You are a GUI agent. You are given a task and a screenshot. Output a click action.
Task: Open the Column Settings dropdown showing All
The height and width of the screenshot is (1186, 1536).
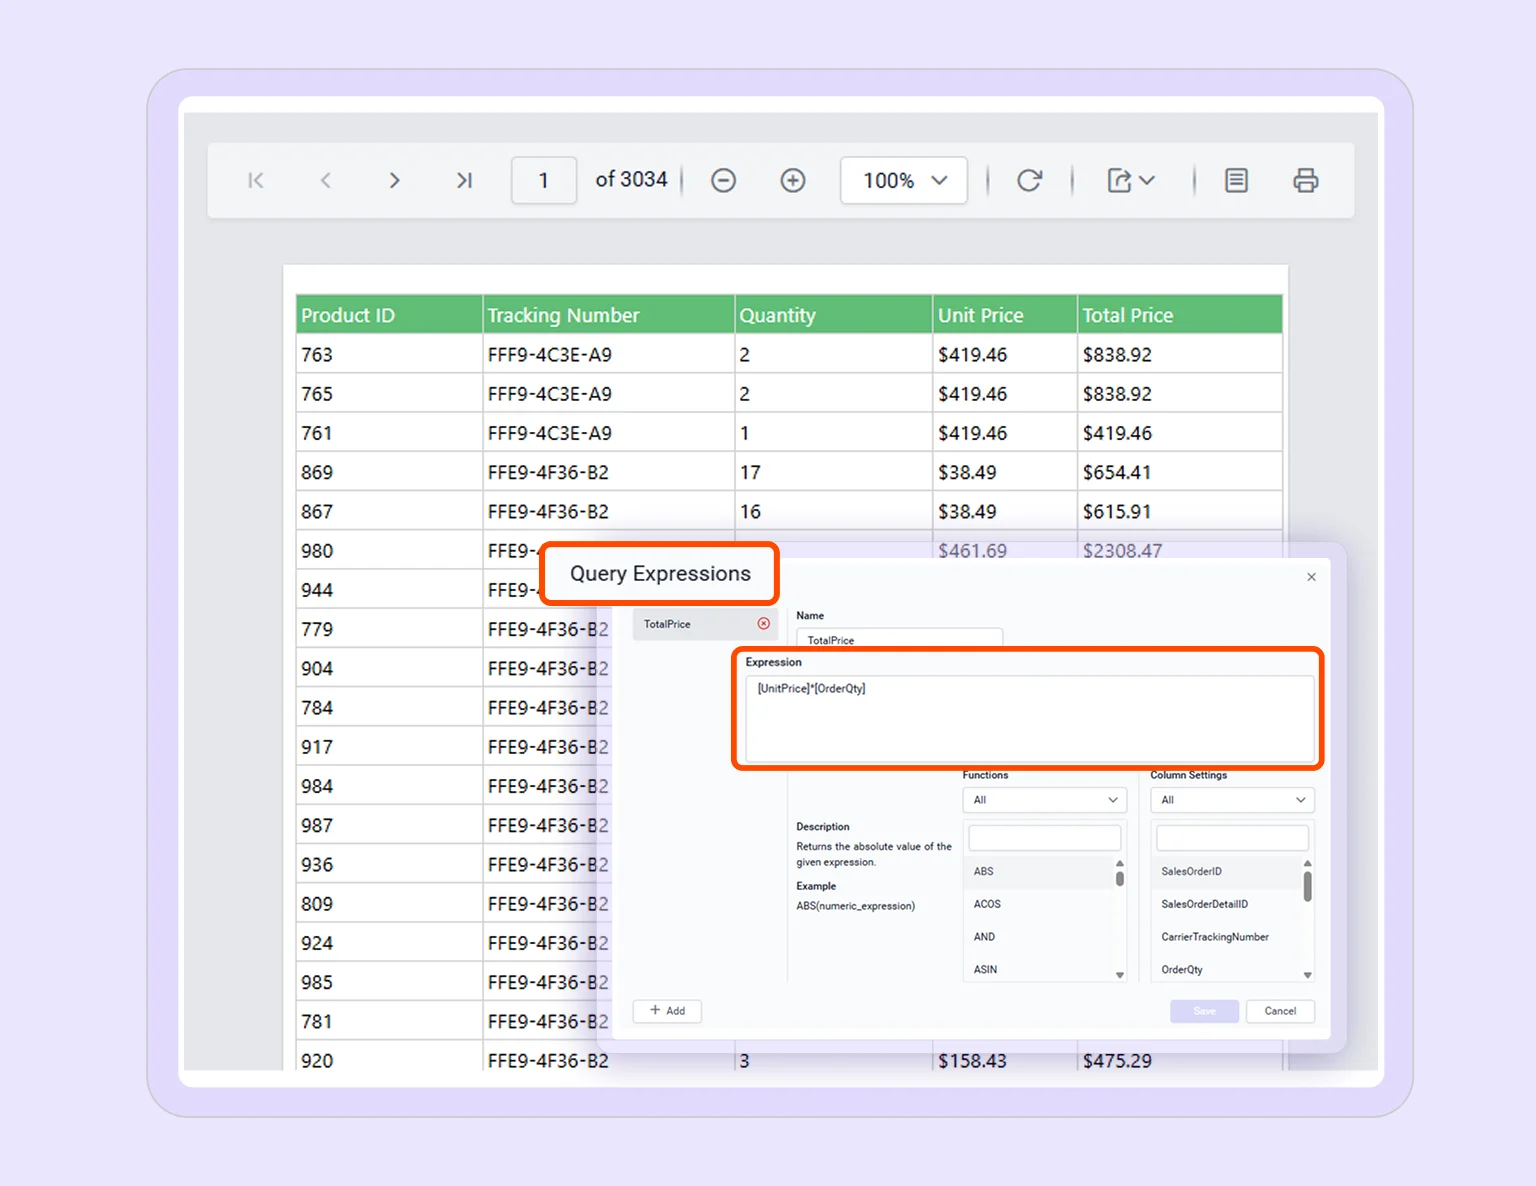tap(1230, 799)
